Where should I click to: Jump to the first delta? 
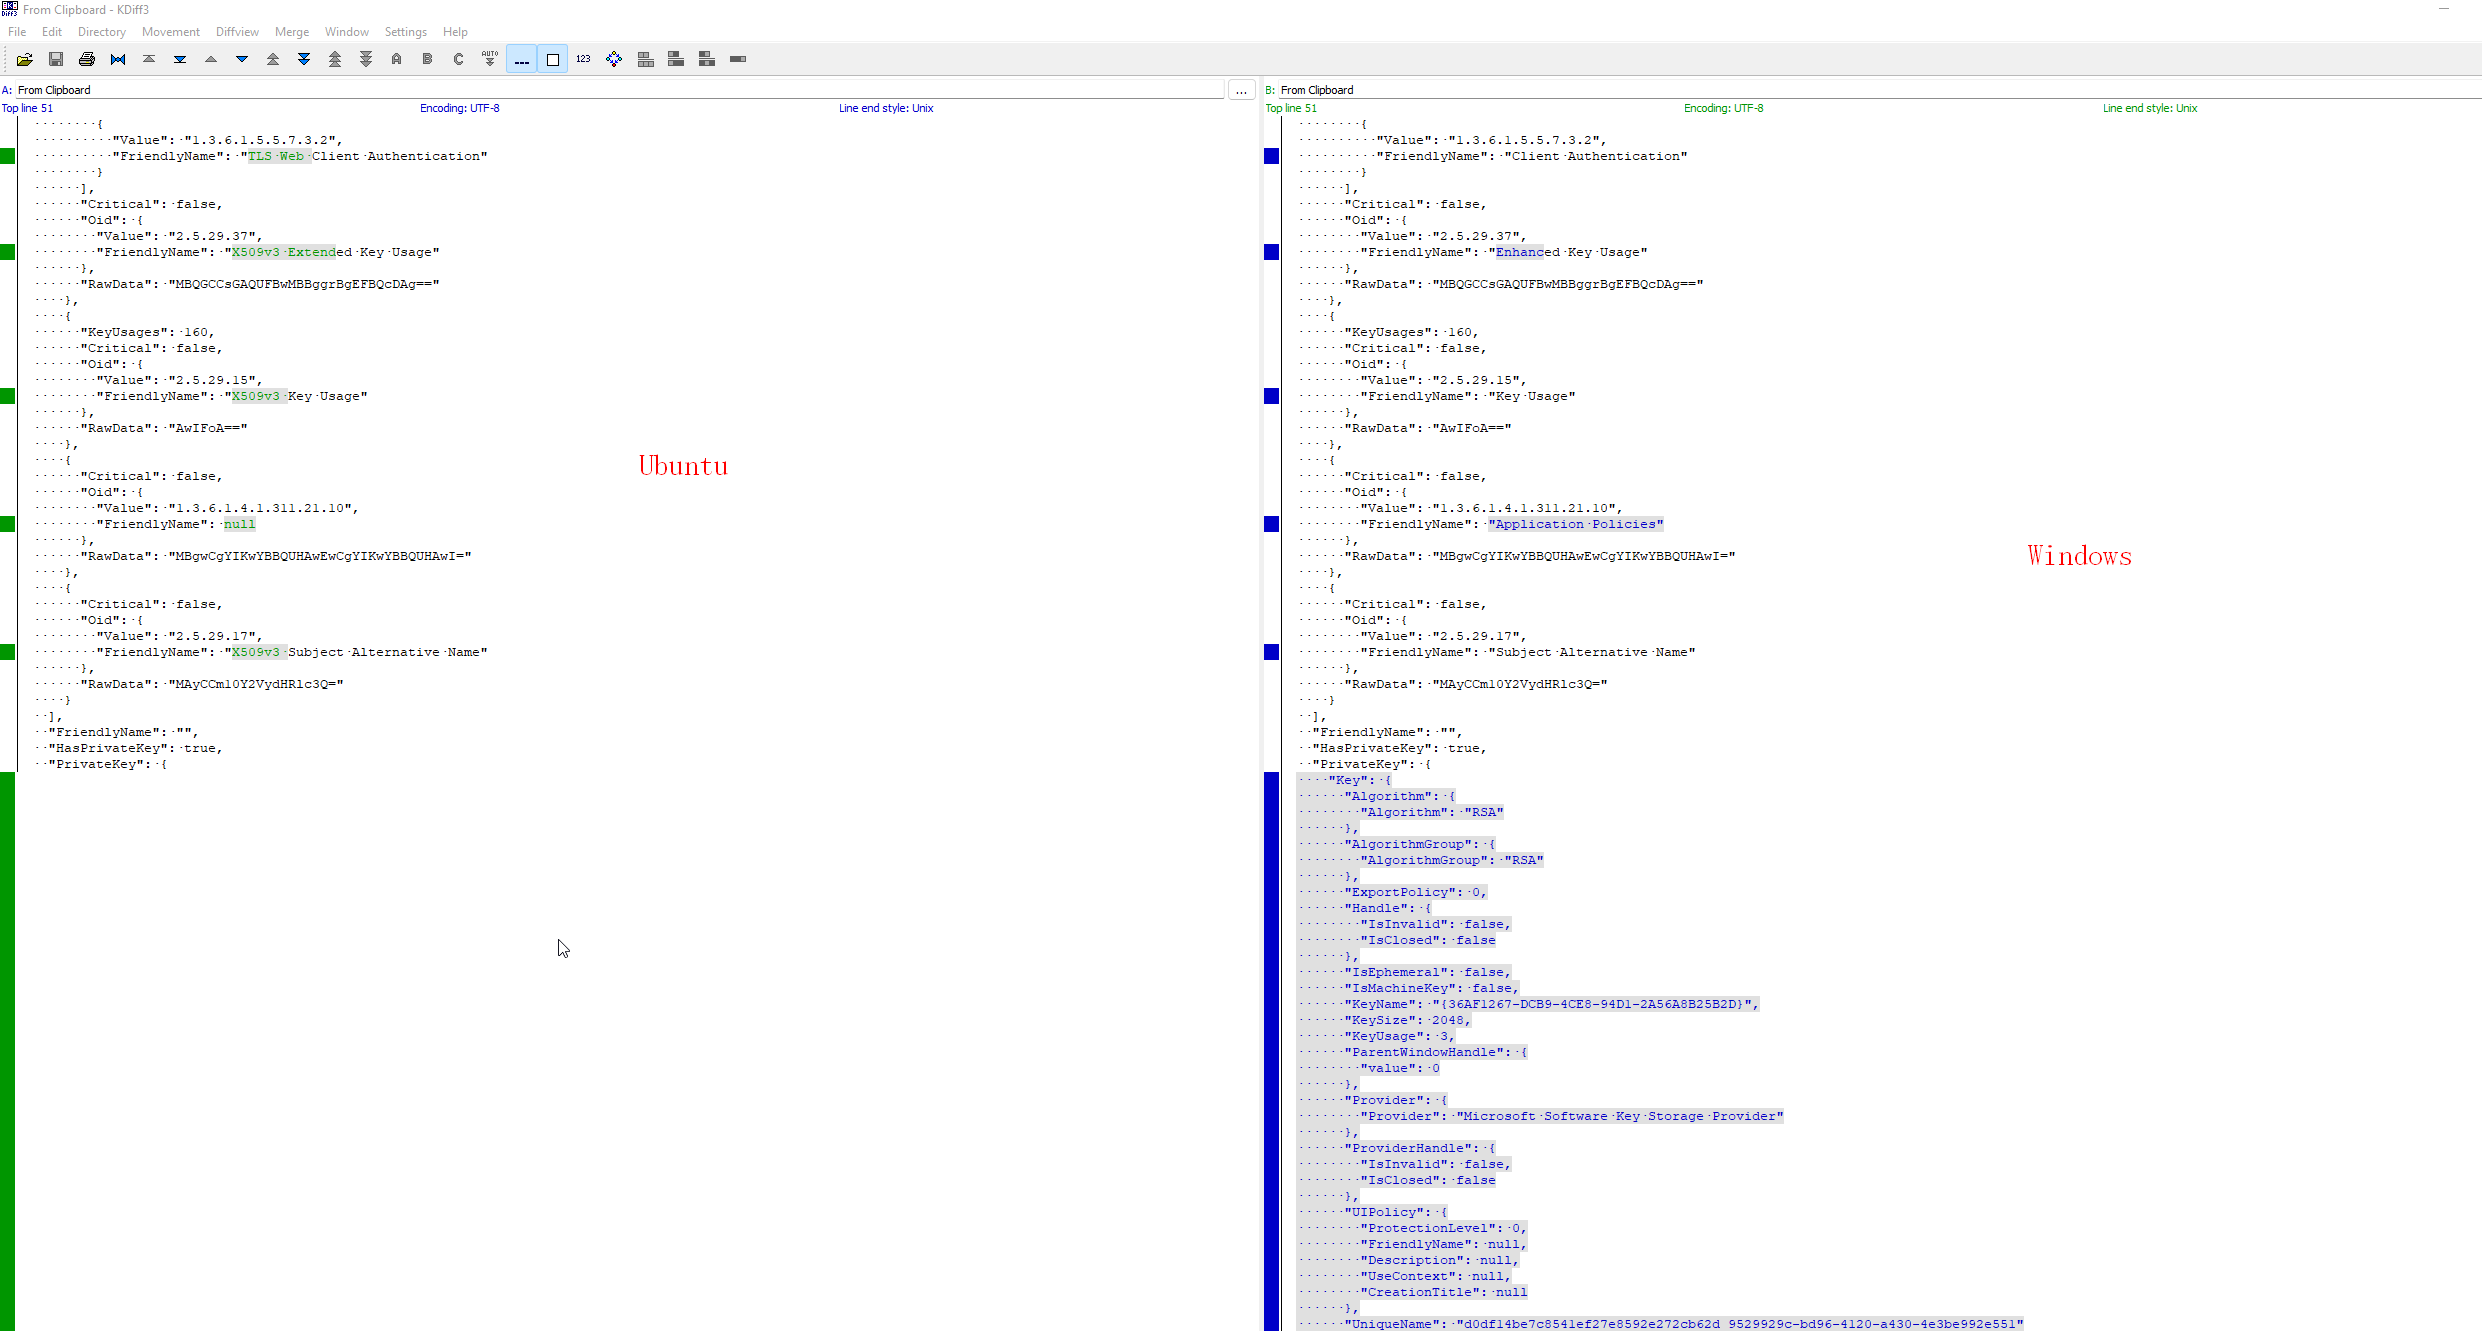click(148, 59)
